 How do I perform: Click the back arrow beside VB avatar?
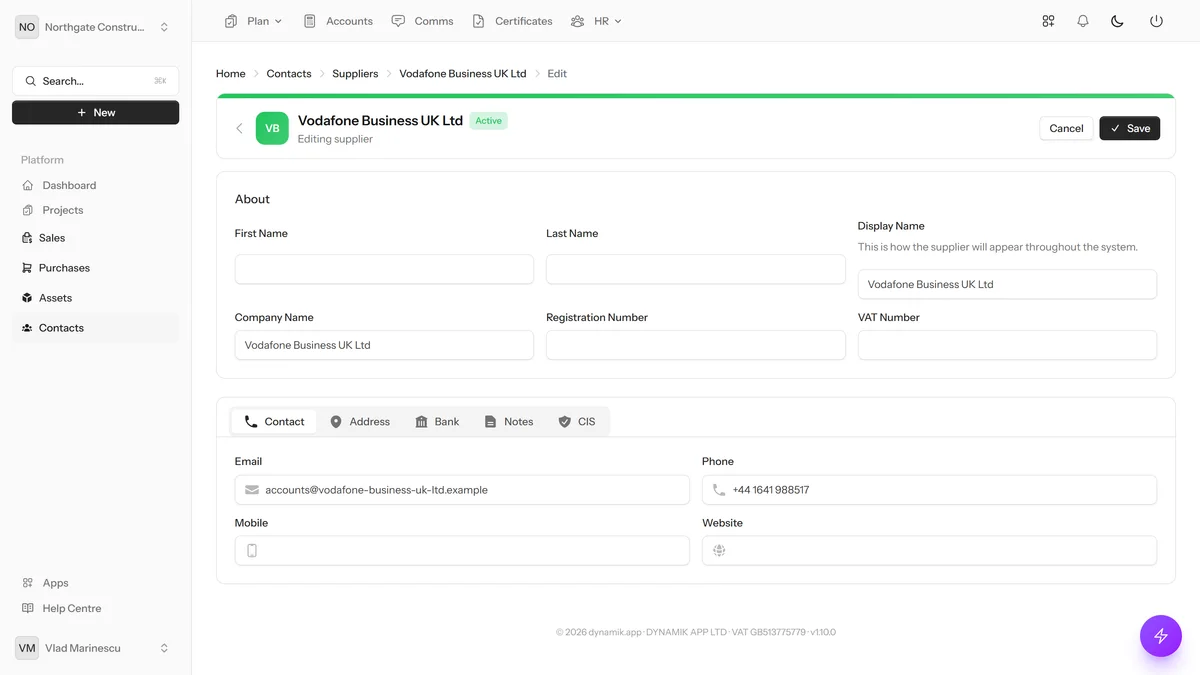[x=239, y=128]
